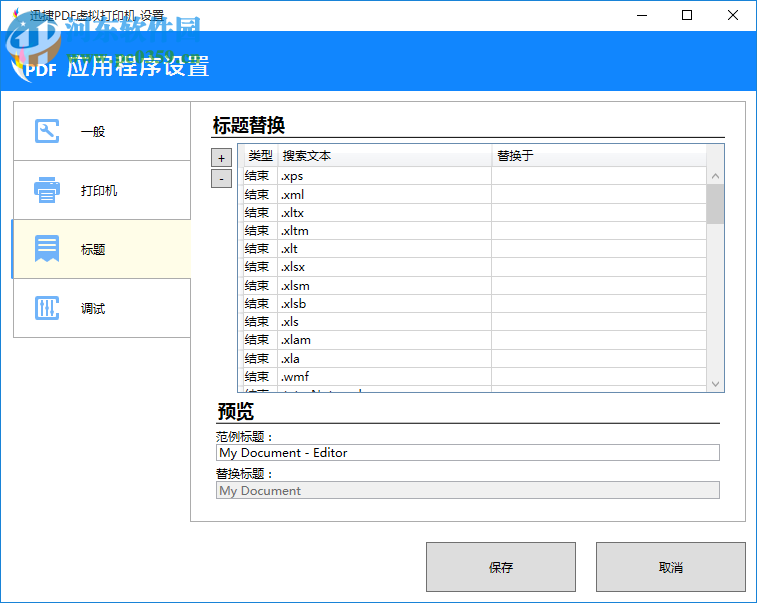
Task: Select the .xltx row
Action: [475, 213]
